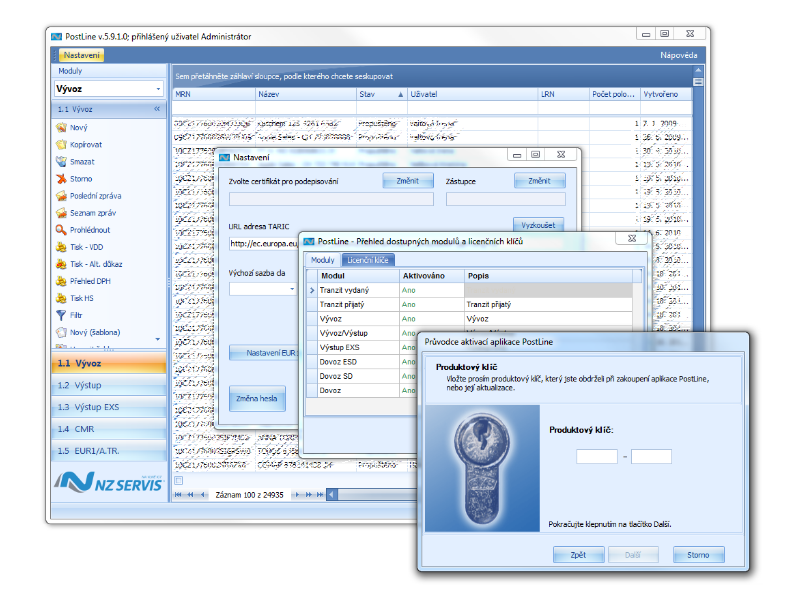Image resolution: width=800 pixels, height=600 pixels.
Task: Select the Vývoz/Výstup module row
Action: (x=362, y=333)
